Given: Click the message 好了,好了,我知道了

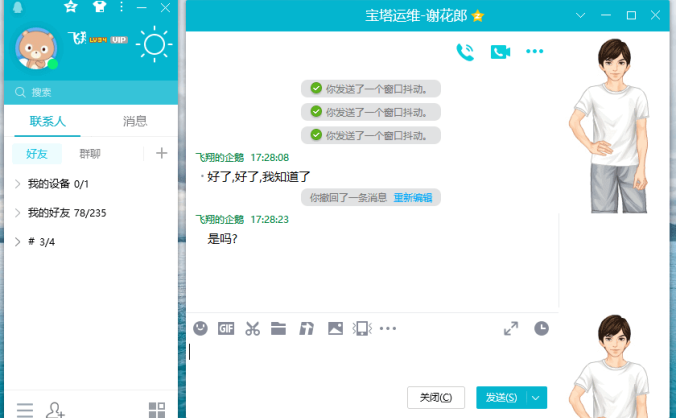Looking at the screenshot, I should point(259,177).
